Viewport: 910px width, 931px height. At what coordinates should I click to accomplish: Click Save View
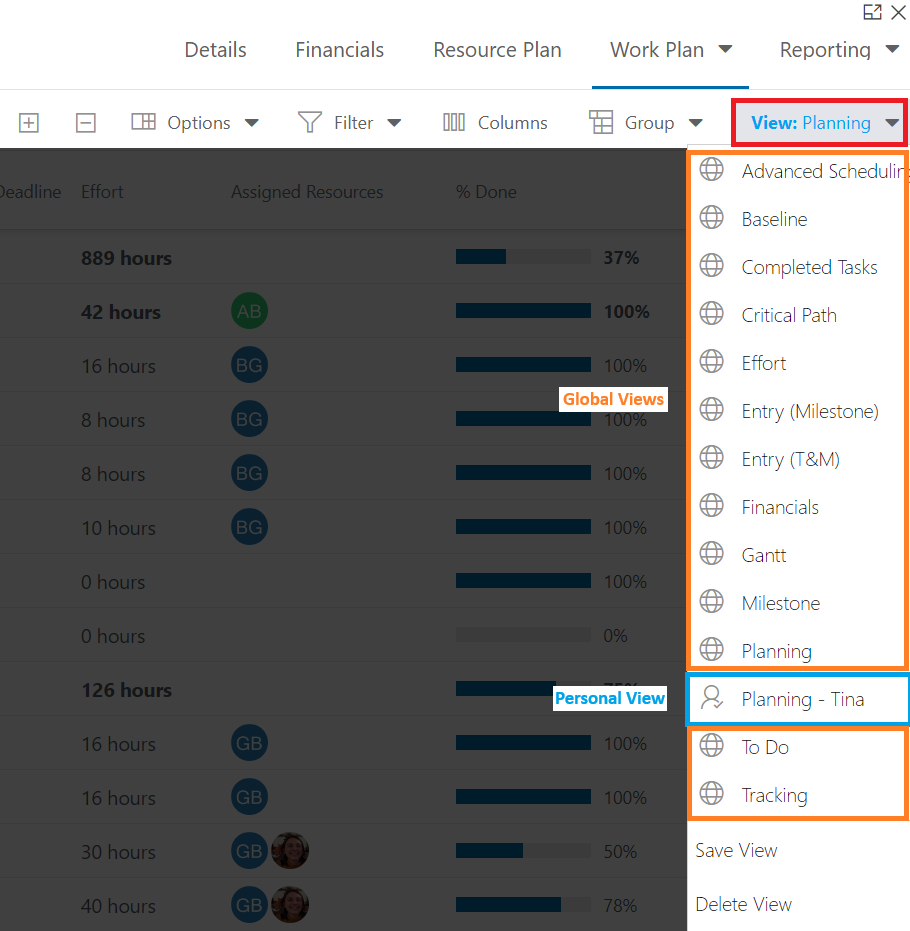[736, 850]
